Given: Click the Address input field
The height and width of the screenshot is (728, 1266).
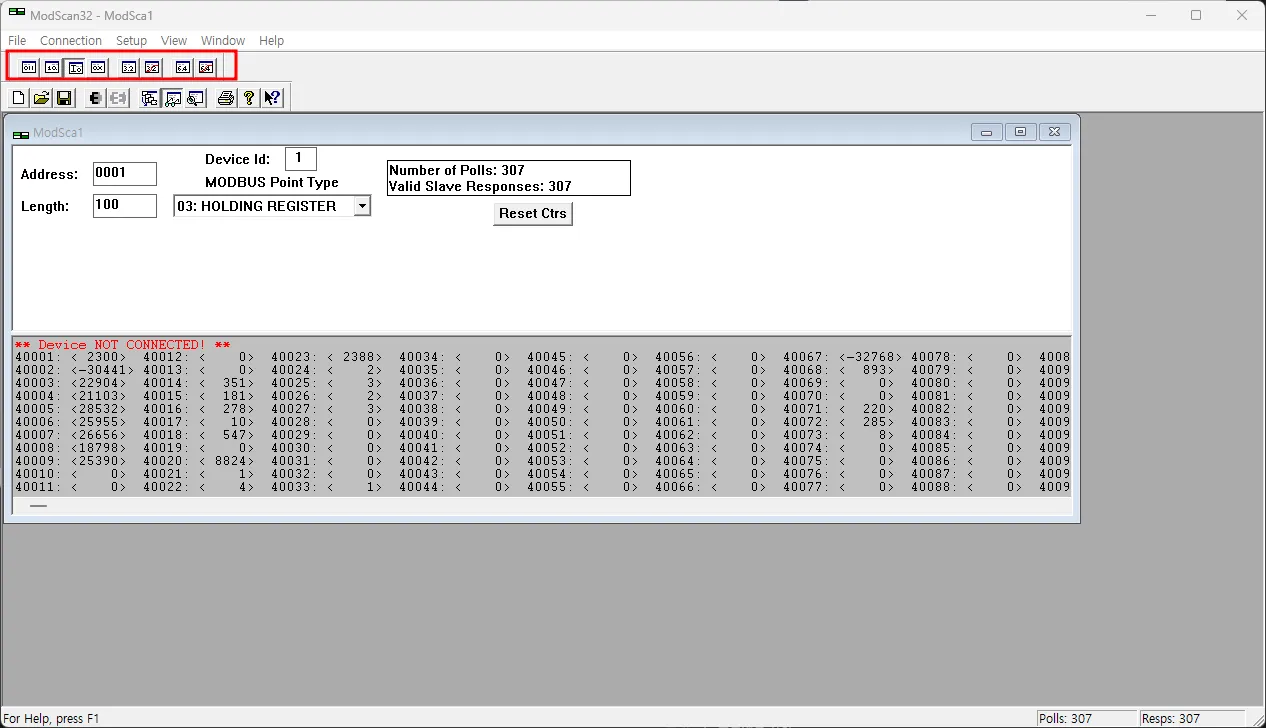Looking at the screenshot, I should coord(125,174).
